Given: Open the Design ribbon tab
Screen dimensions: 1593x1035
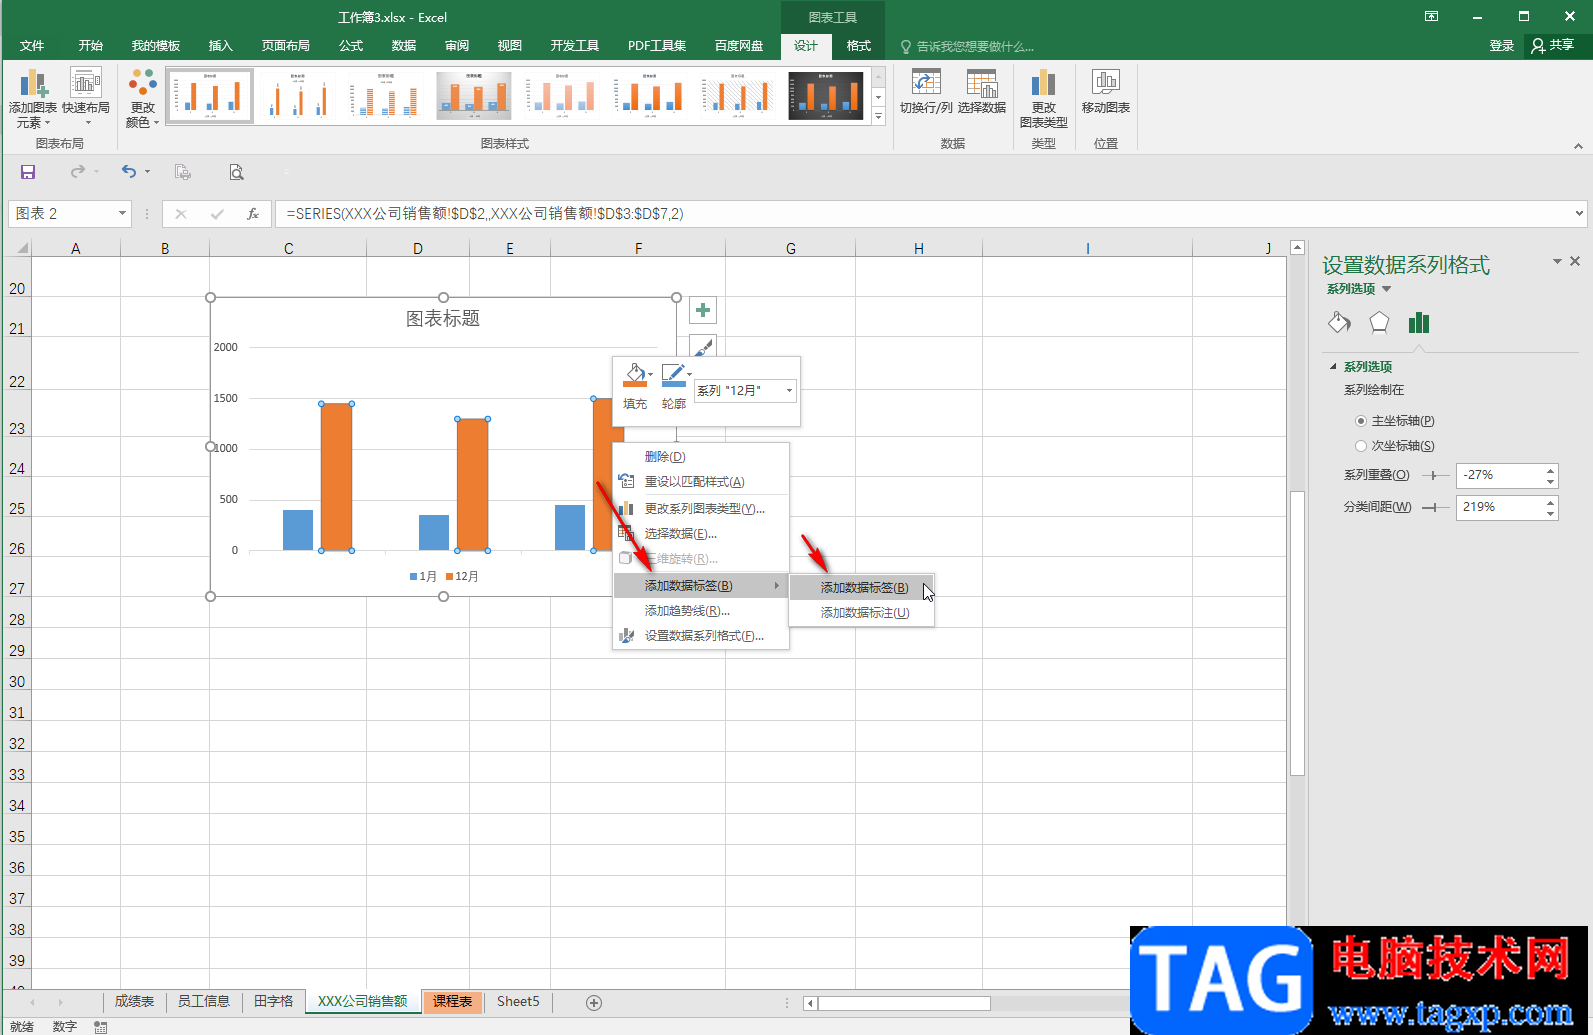Looking at the screenshot, I should click(x=806, y=46).
